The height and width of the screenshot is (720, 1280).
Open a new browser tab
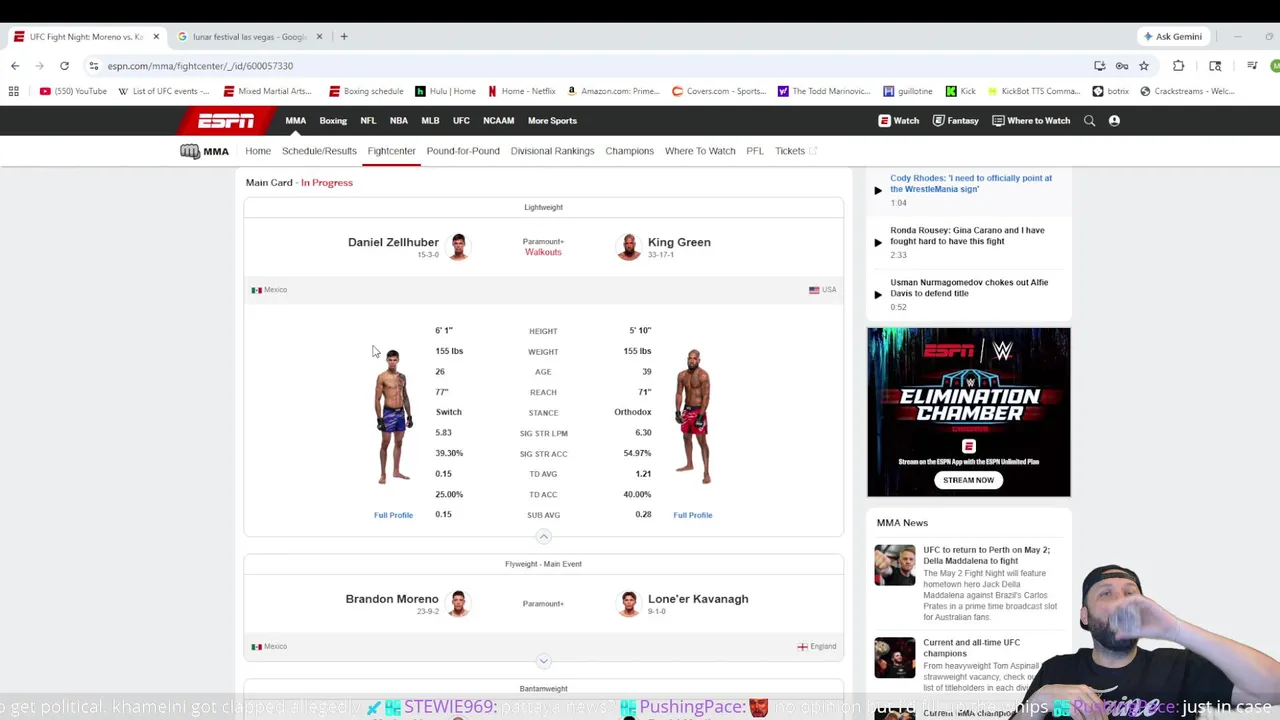[x=344, y=36]
